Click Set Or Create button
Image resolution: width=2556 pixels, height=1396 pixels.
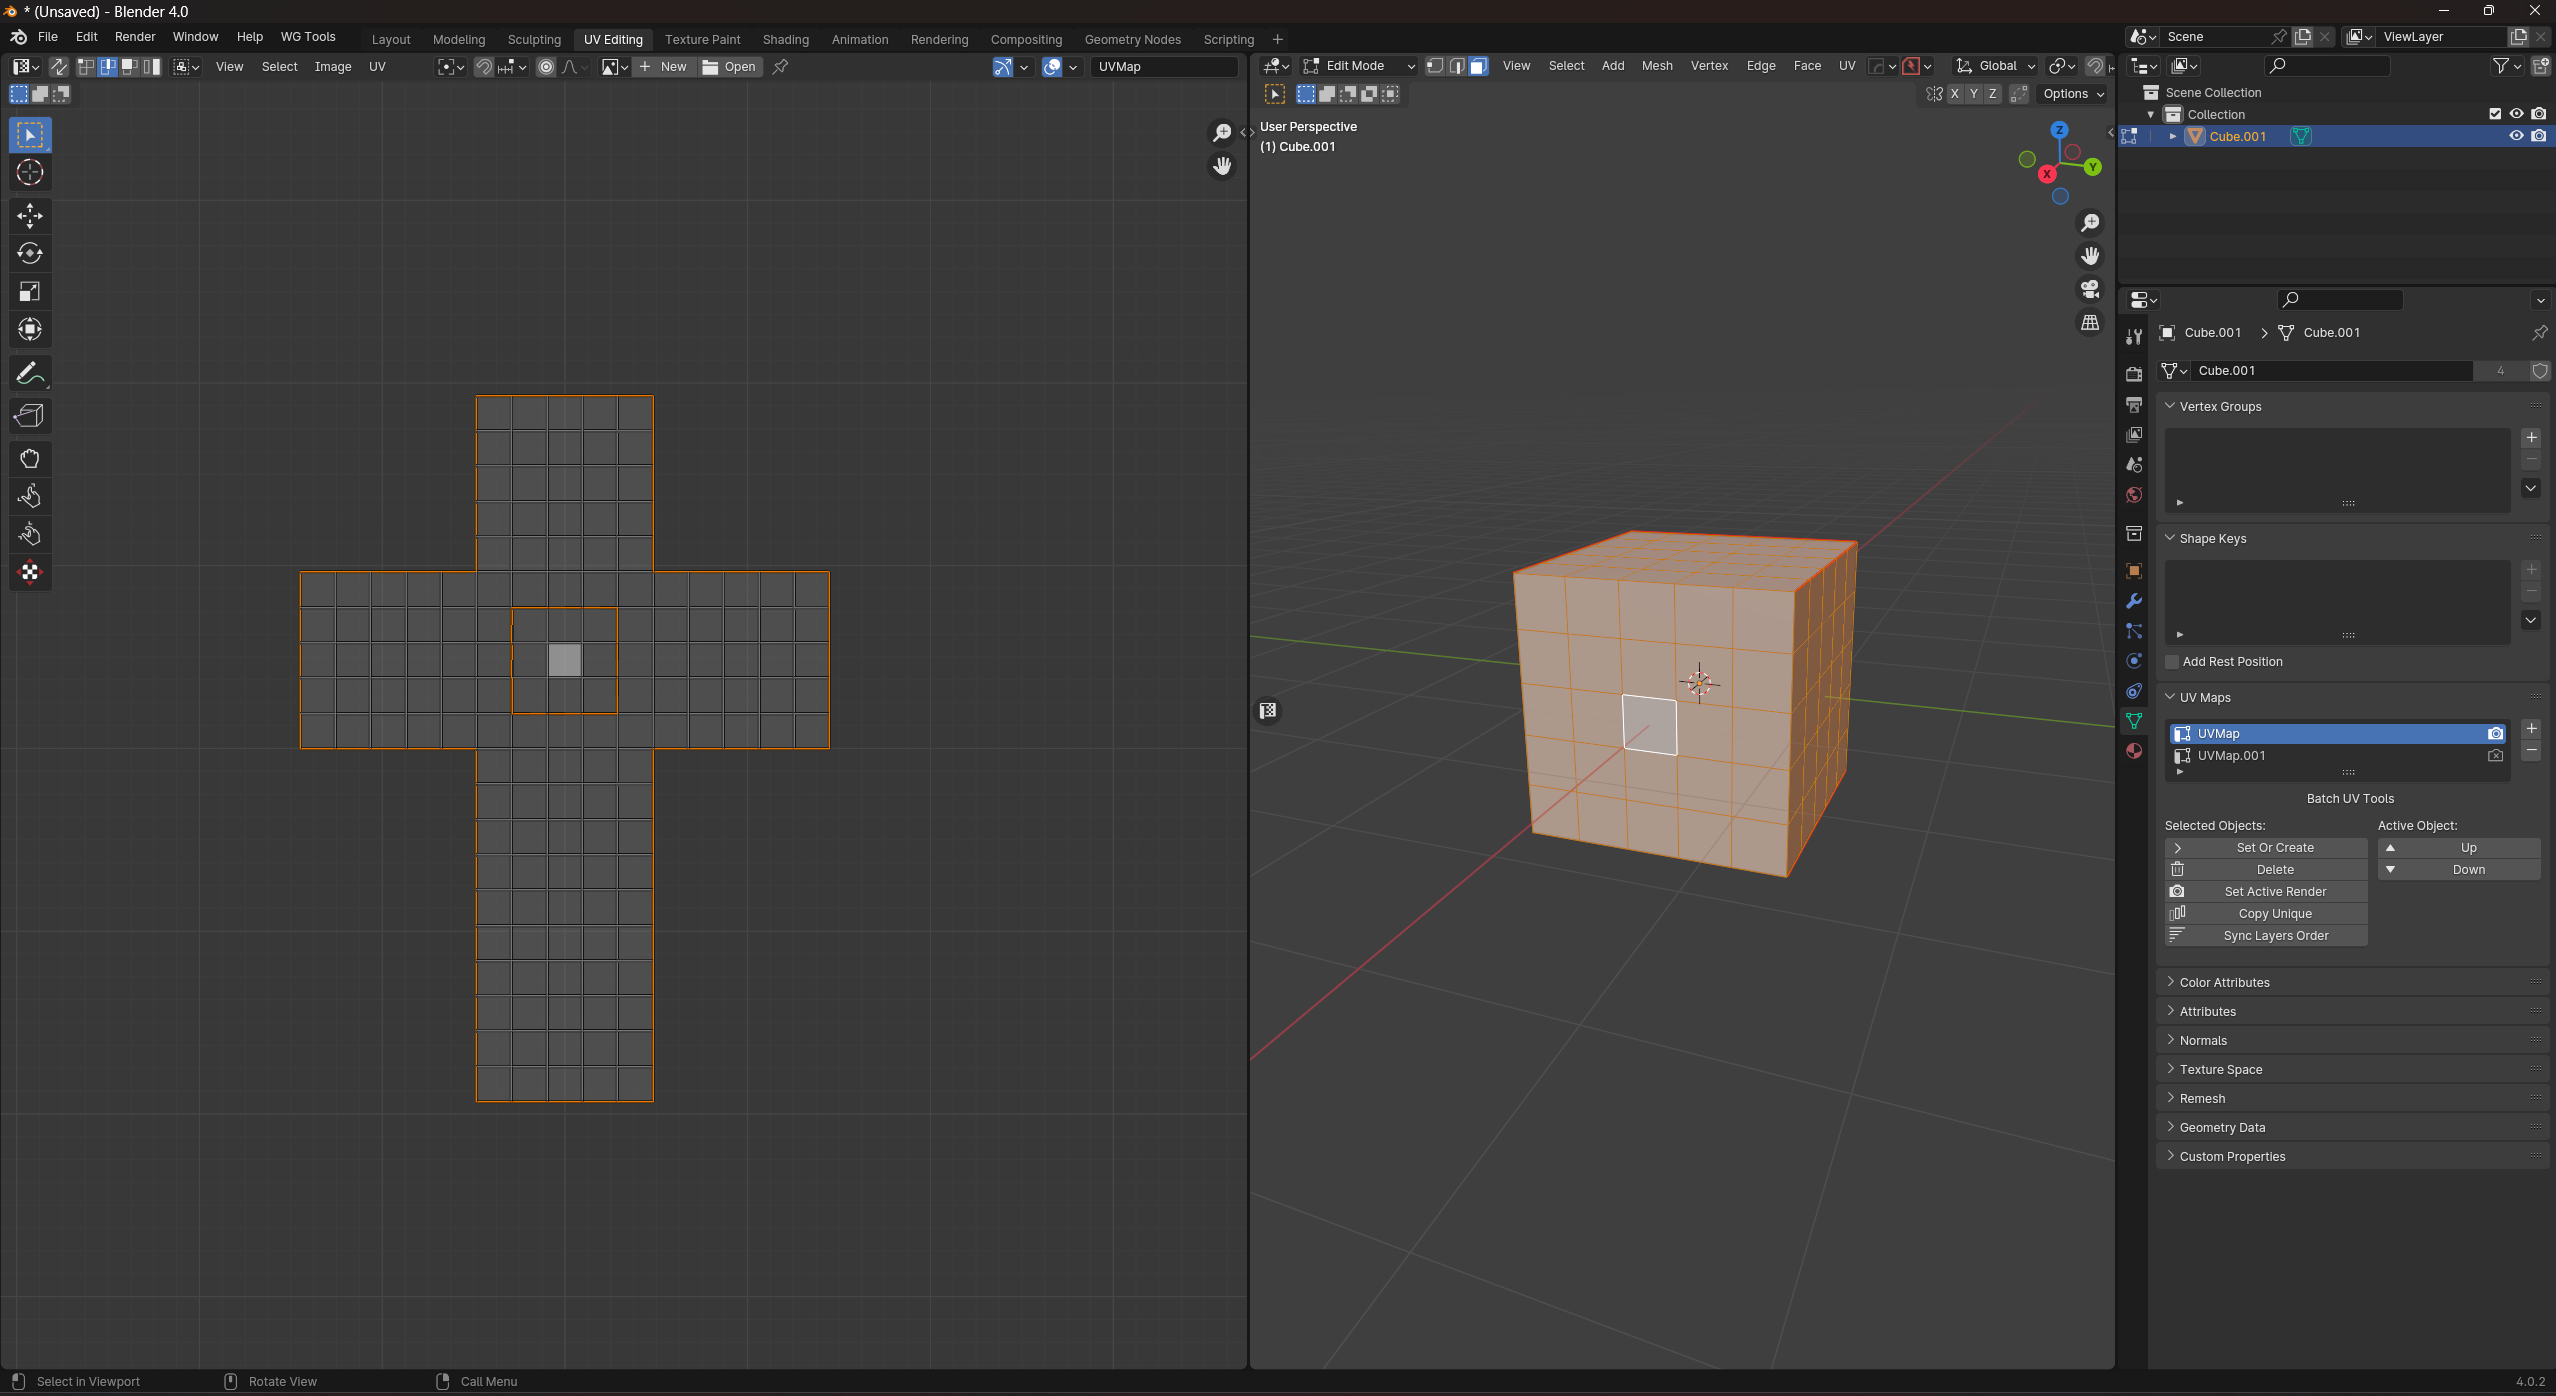2266,848
